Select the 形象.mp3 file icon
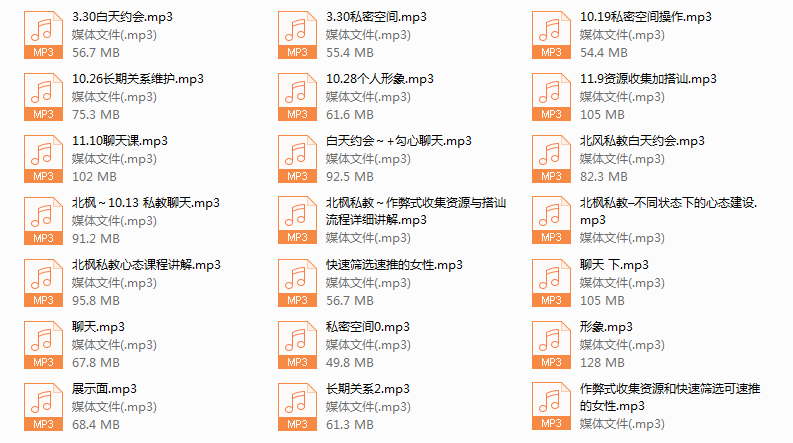Image resolution: width=793 pixels, height=443 pixels. point(551,345)
